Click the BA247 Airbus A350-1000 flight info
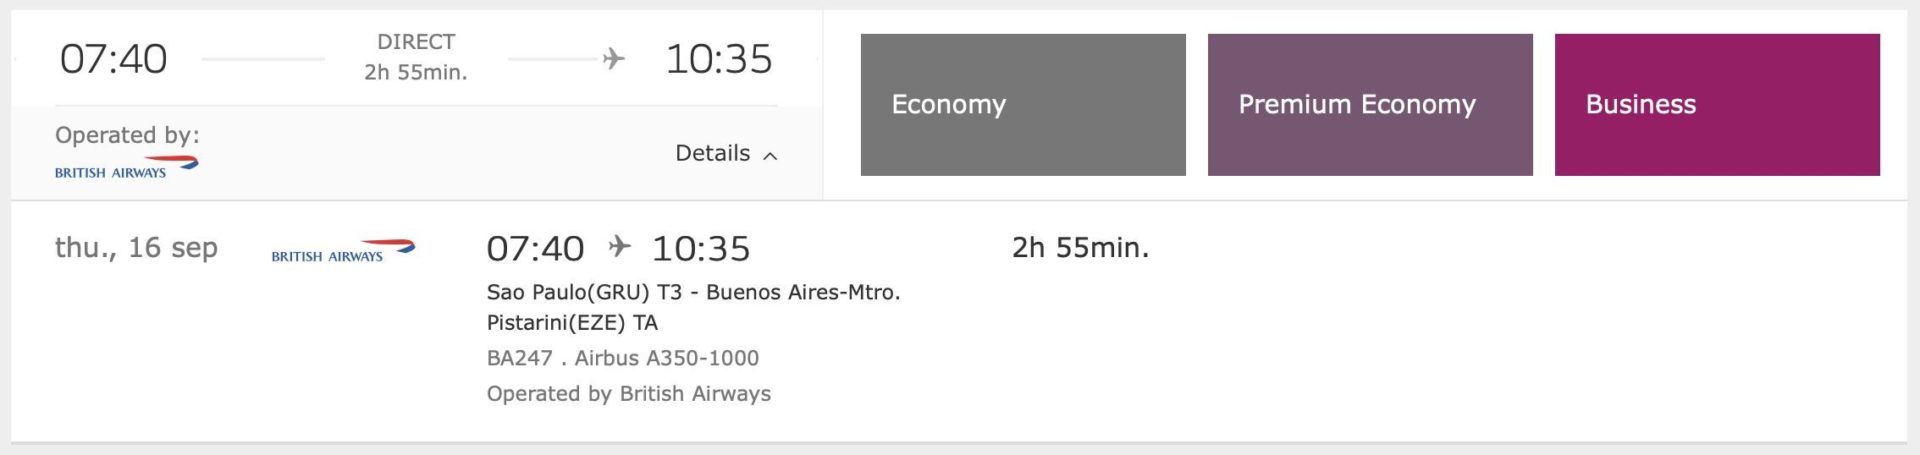This screenshot has width=1920, height=455. [x=623, y=358]
